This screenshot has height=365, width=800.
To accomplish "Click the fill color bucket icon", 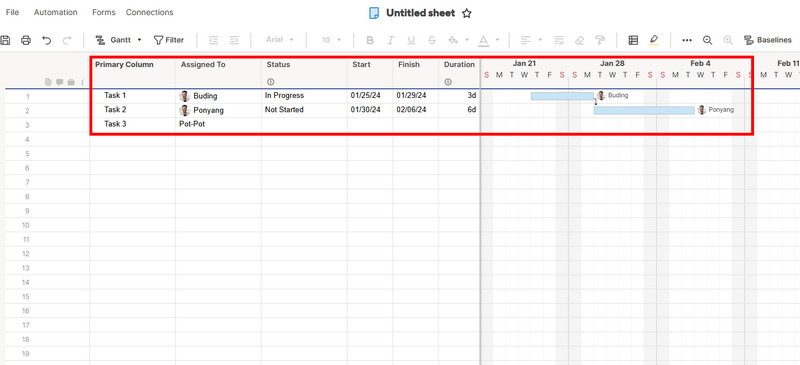I will pos(453,40).
